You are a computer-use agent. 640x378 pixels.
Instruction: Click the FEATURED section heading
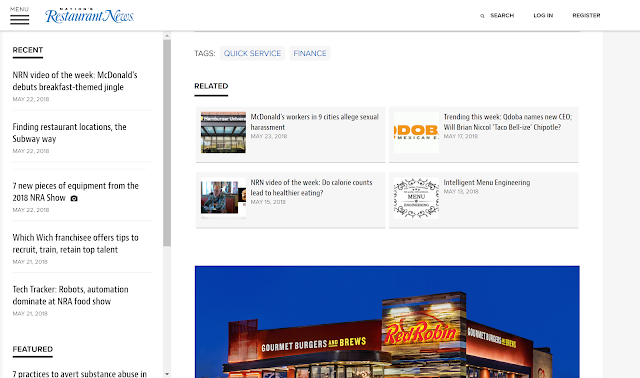(x=33, y=349)
